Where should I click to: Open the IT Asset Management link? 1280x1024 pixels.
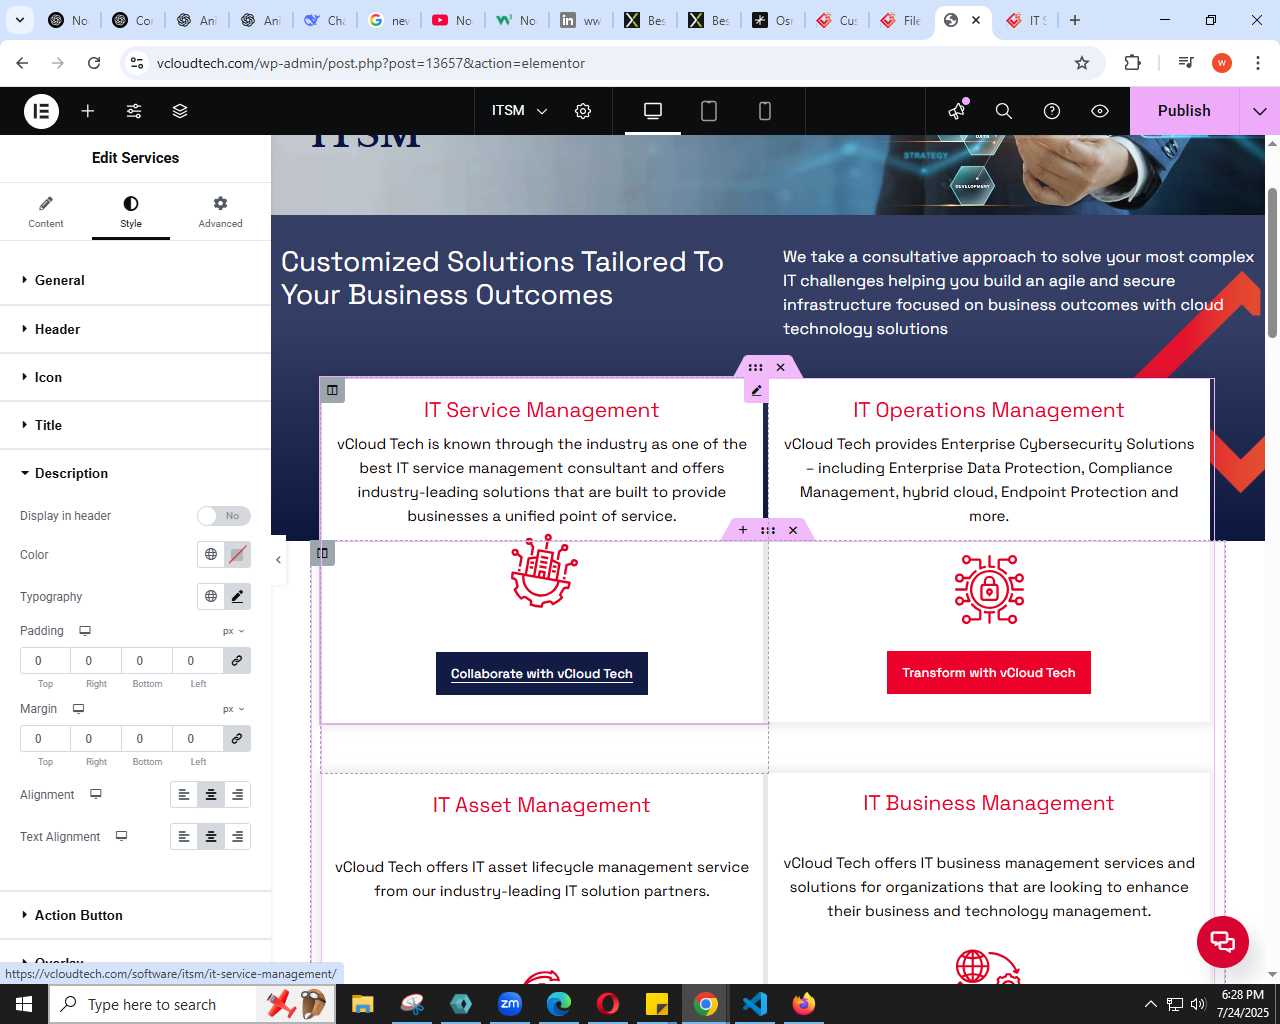pos(541,805)
